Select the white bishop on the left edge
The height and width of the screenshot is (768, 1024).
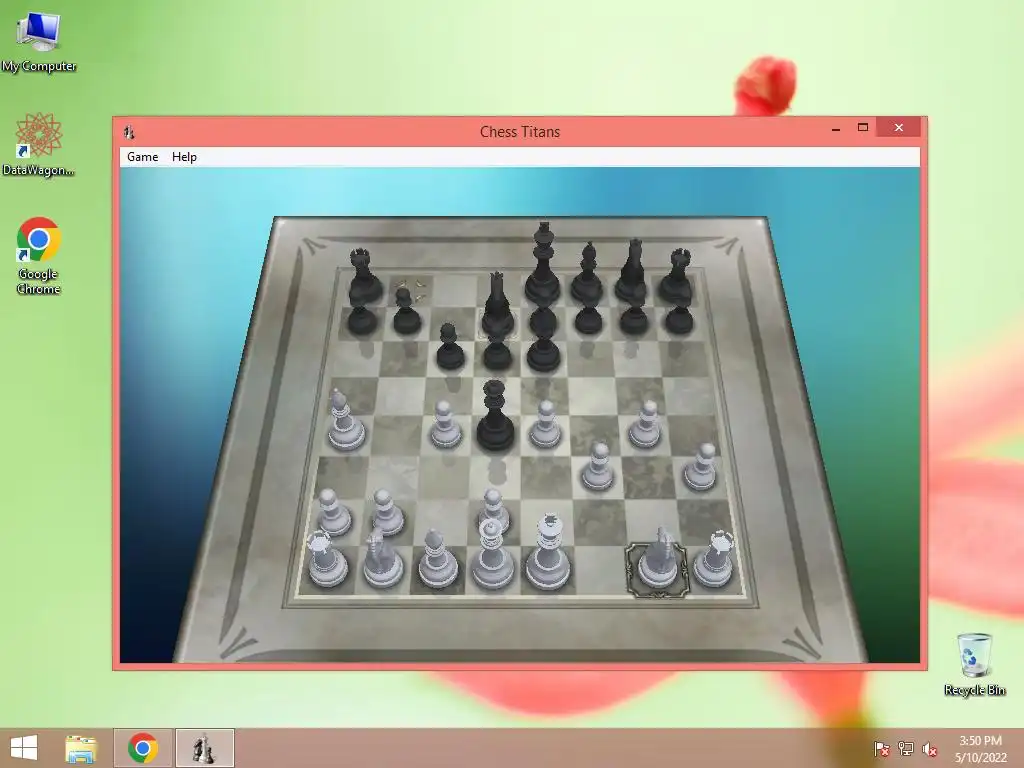pyautogui.click(x=345, y=421)
